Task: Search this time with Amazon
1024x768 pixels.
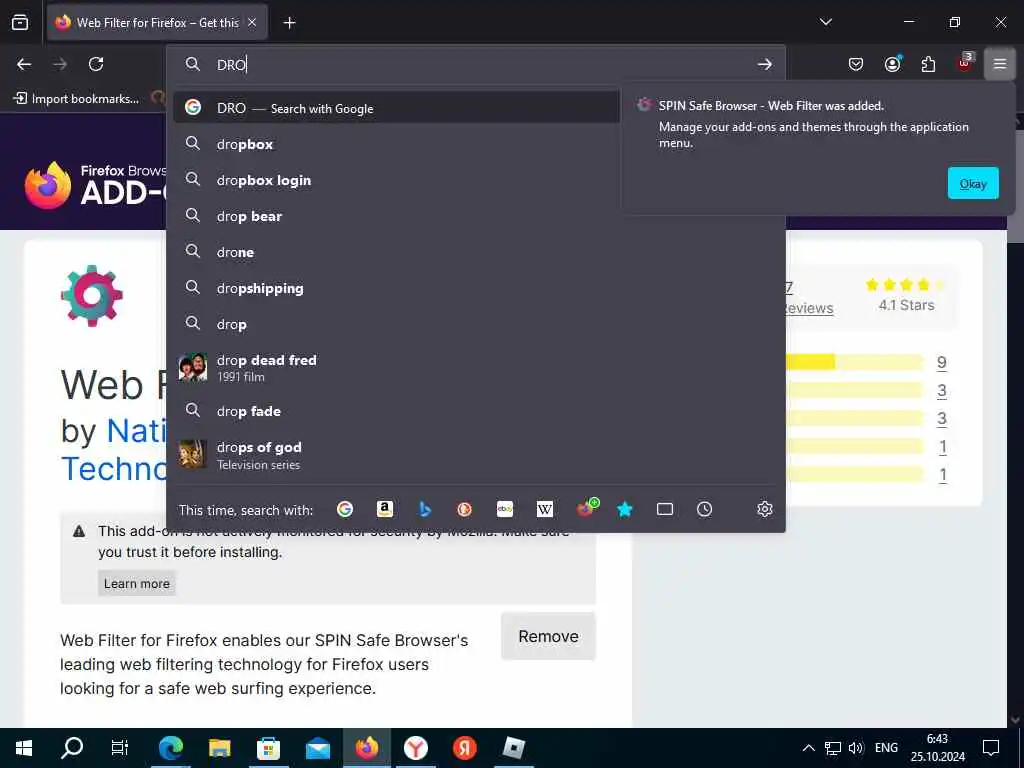Action: [x=385, y=509]
